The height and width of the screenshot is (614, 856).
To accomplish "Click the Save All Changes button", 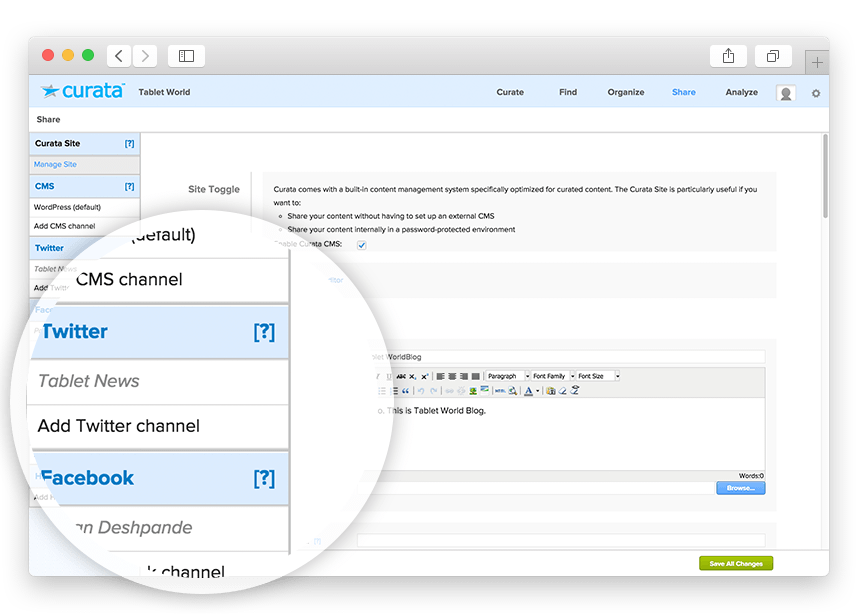I will point(735,564).
